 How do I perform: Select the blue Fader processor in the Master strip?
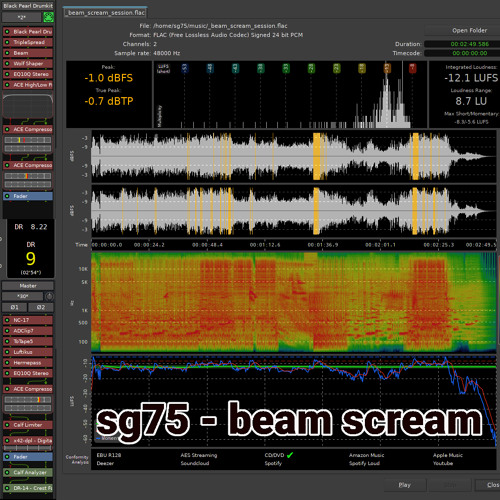pyautogui.click(x=28, y=457)
